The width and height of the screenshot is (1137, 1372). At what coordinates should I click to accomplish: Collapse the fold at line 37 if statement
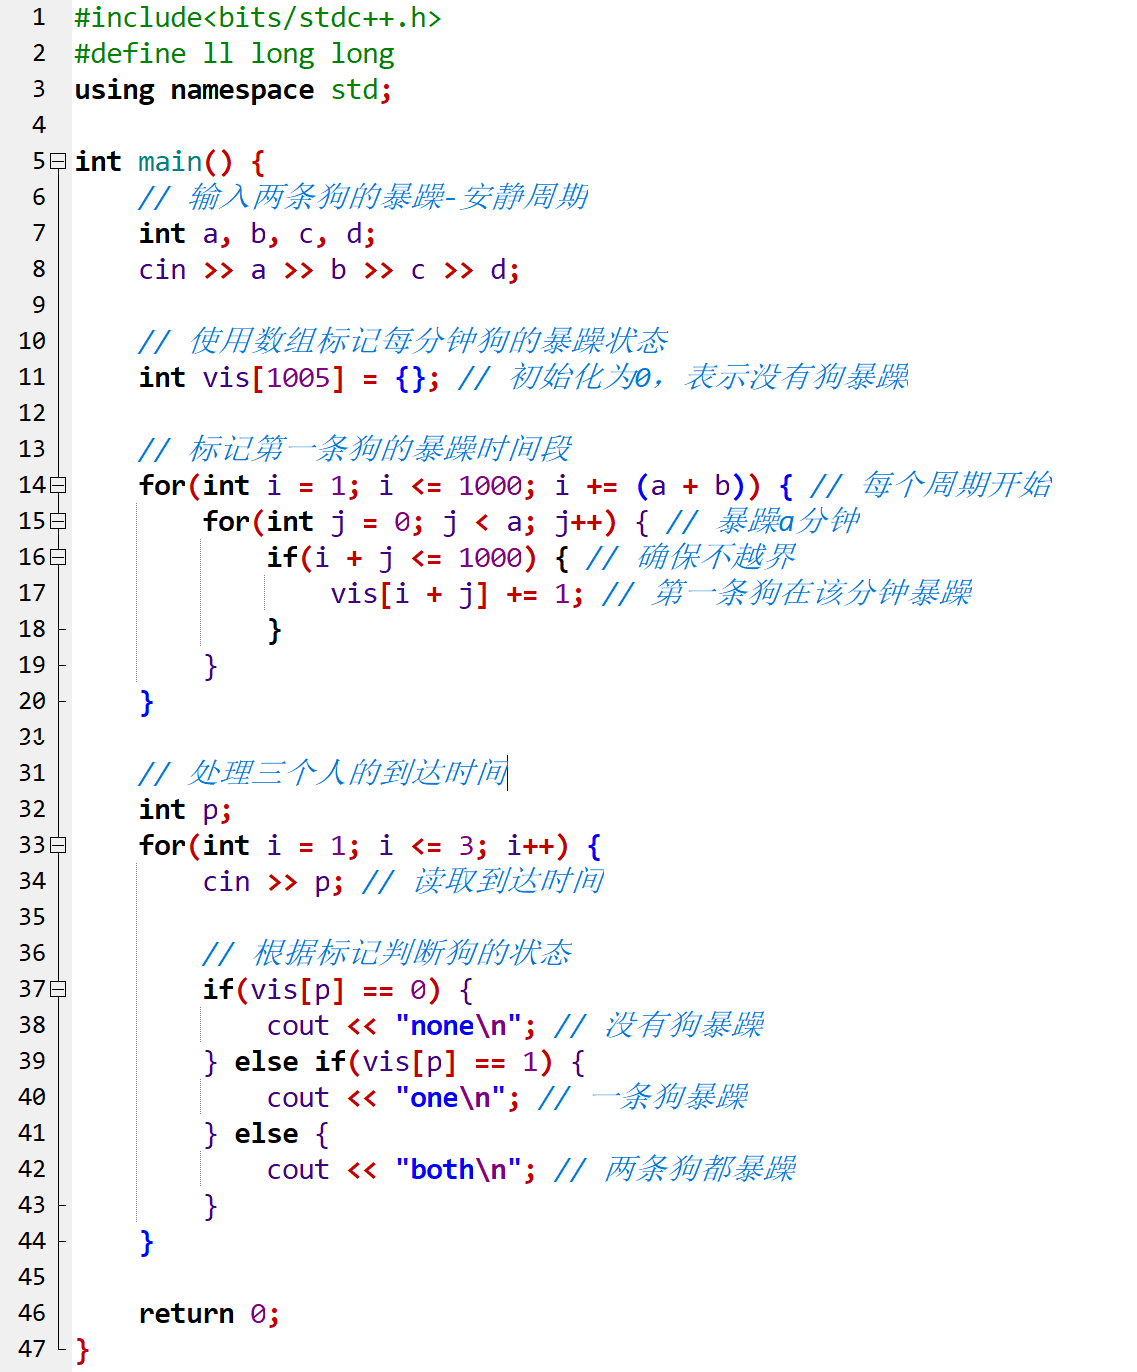tap(58, 989)
